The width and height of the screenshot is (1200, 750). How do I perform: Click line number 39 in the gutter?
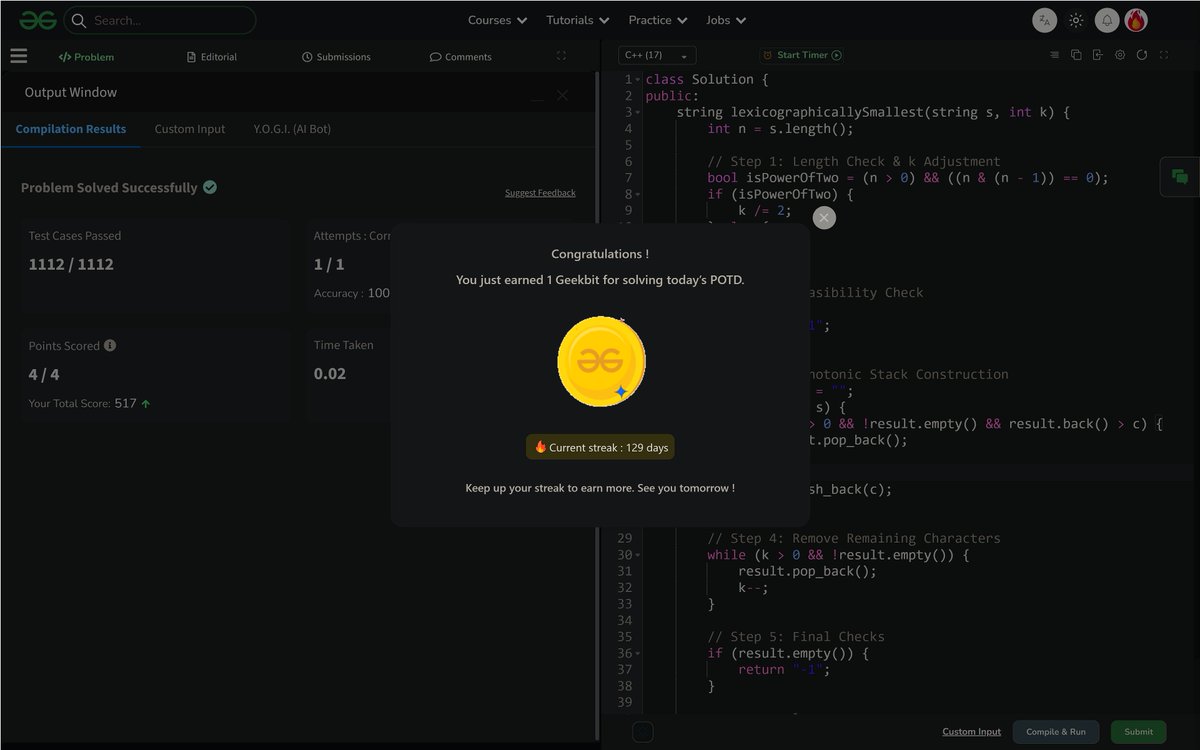625,702
